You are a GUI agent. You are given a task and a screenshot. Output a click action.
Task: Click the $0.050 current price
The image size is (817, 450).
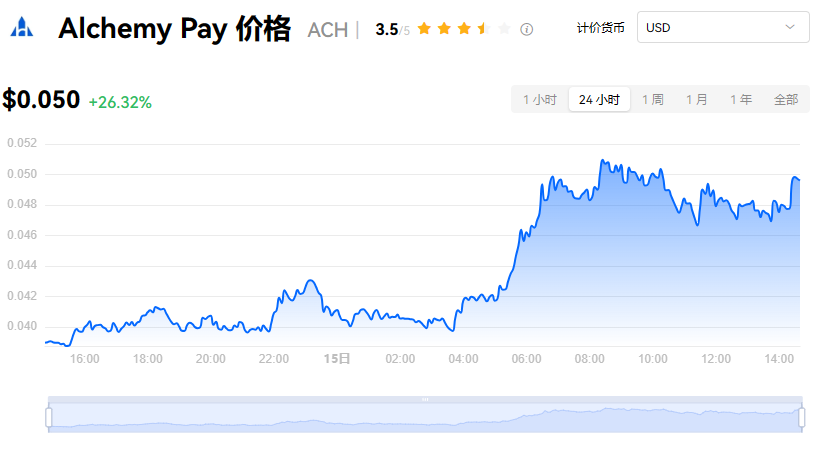tap(41, 99)
